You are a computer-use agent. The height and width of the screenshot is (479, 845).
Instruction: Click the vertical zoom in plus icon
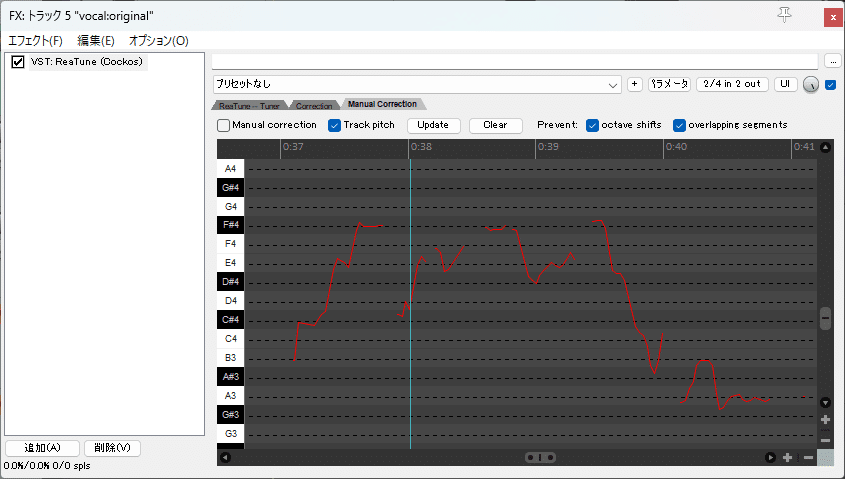[x=825, y=419]
